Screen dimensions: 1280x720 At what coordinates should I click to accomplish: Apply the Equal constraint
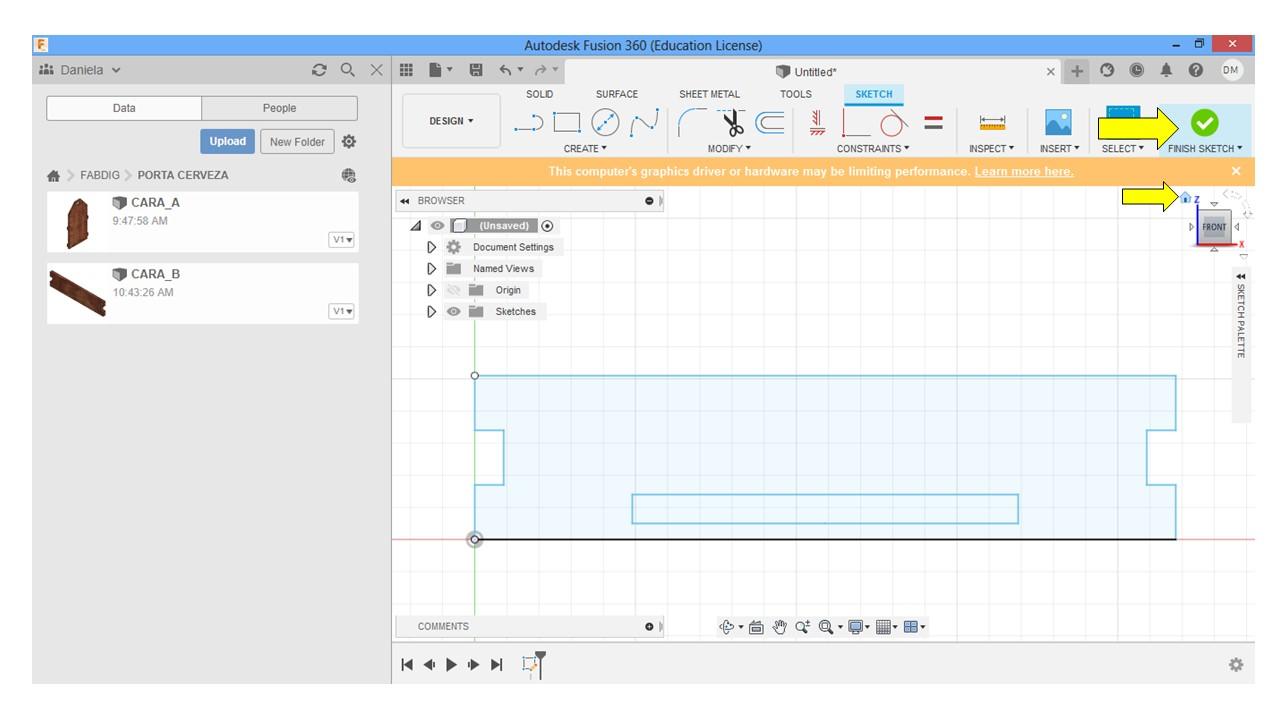click(x=933, y=122)
